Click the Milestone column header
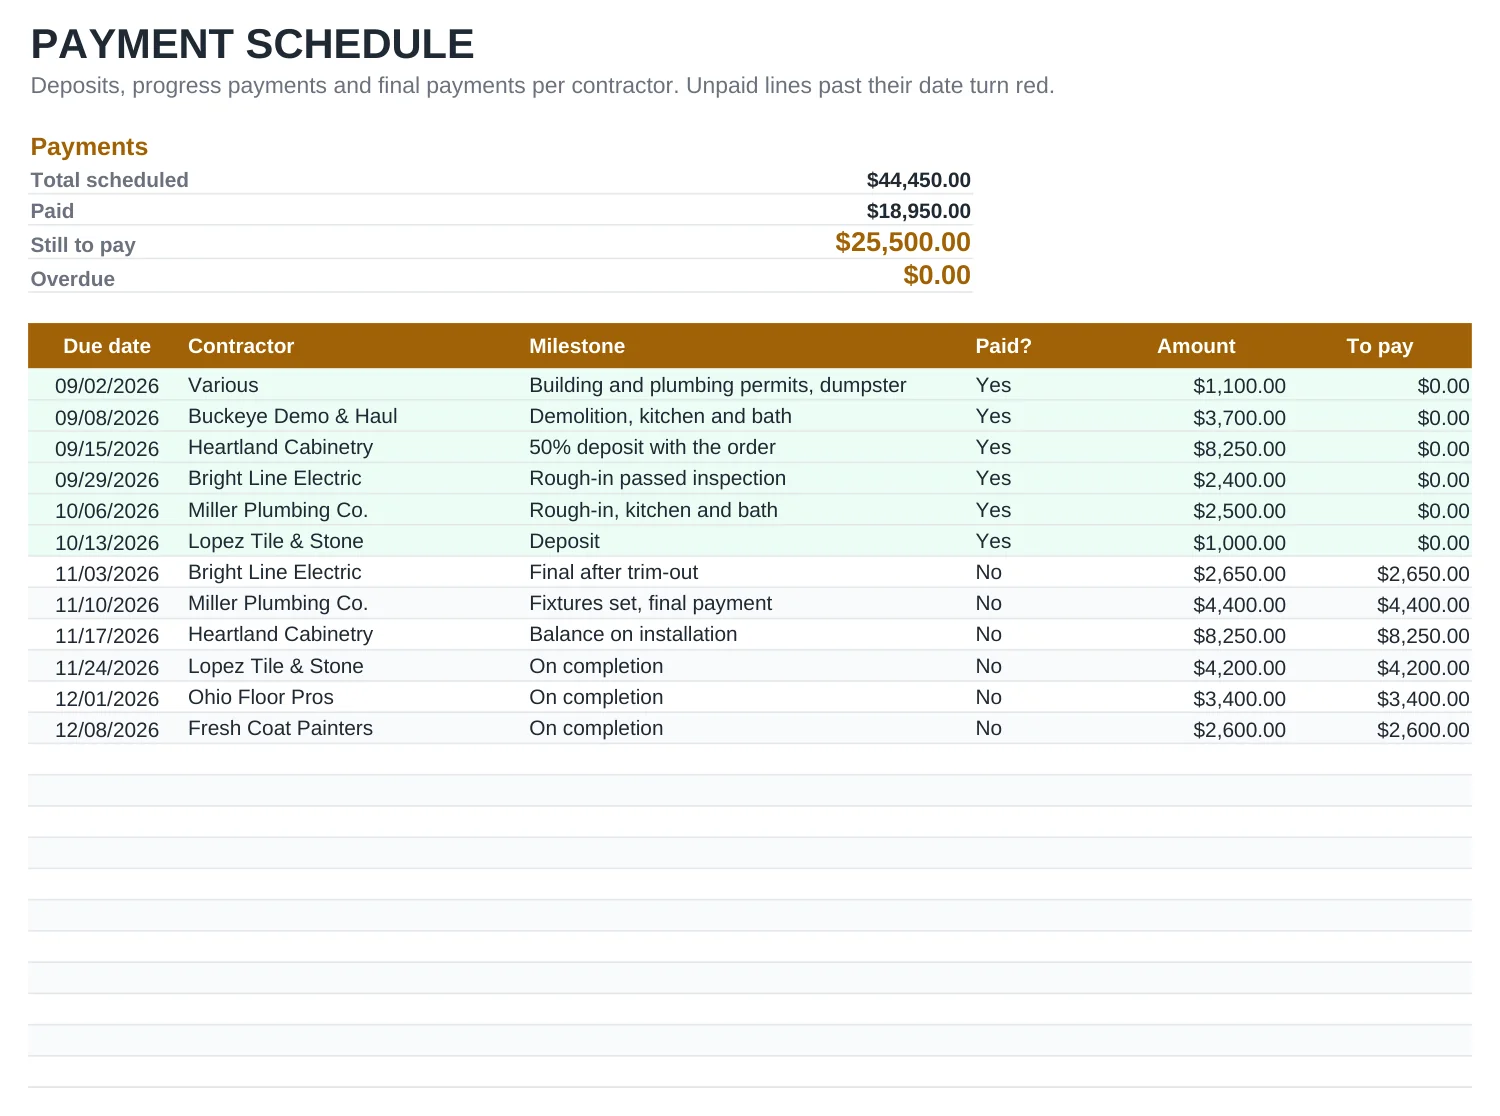The width and height of the screenshot is (1500, 1116). tap(577, 346)
